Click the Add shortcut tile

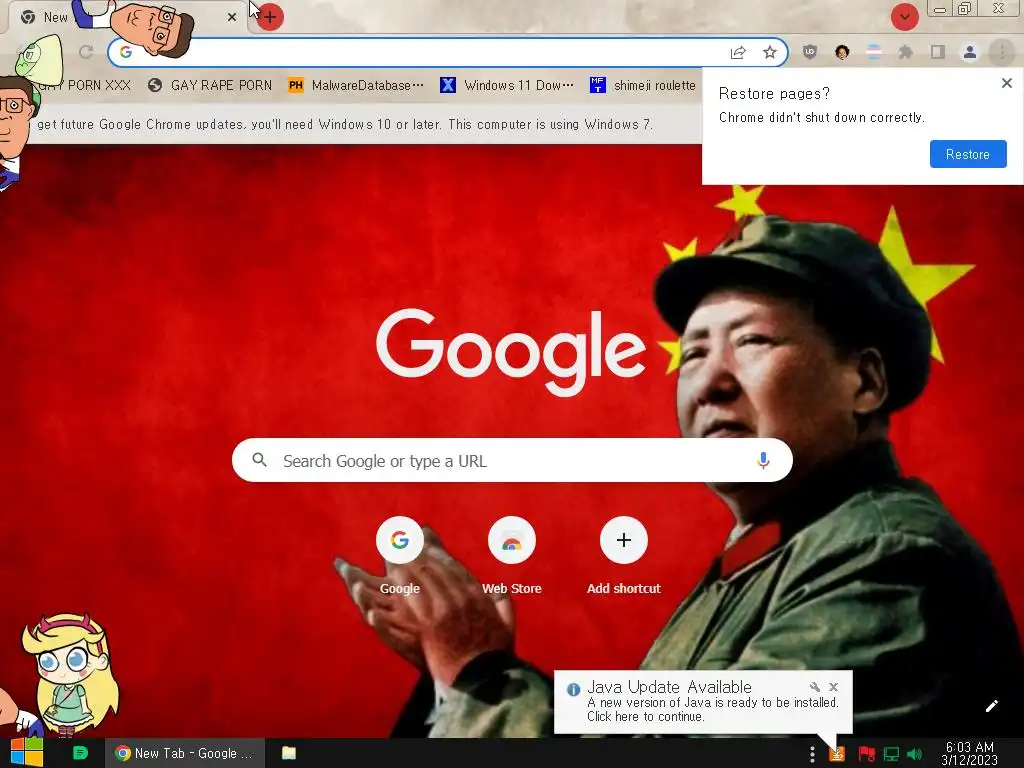[624, 556]
